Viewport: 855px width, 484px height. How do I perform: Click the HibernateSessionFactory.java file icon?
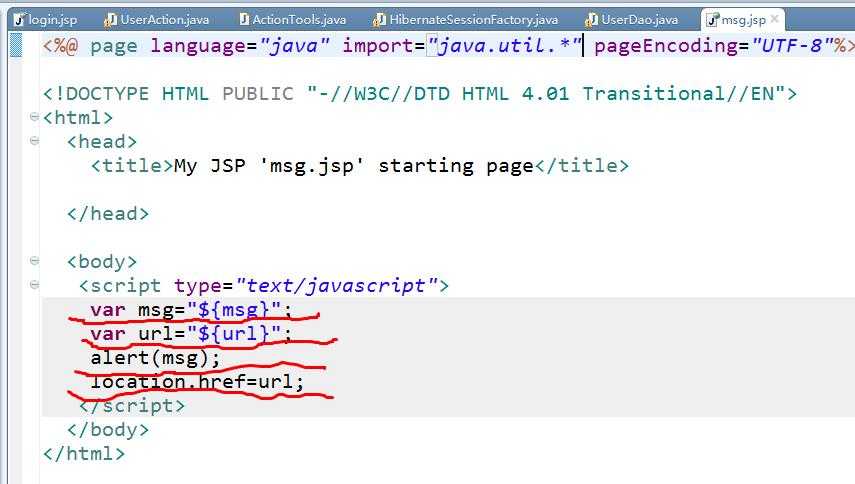(x=379, y=20)
